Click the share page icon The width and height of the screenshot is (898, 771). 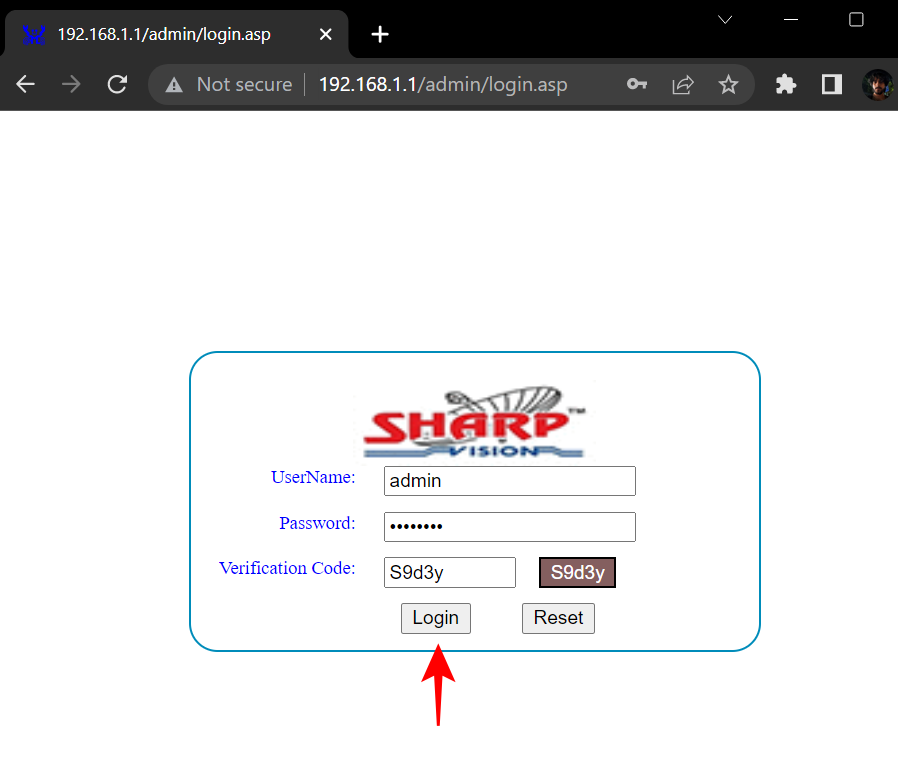point(683,85)
